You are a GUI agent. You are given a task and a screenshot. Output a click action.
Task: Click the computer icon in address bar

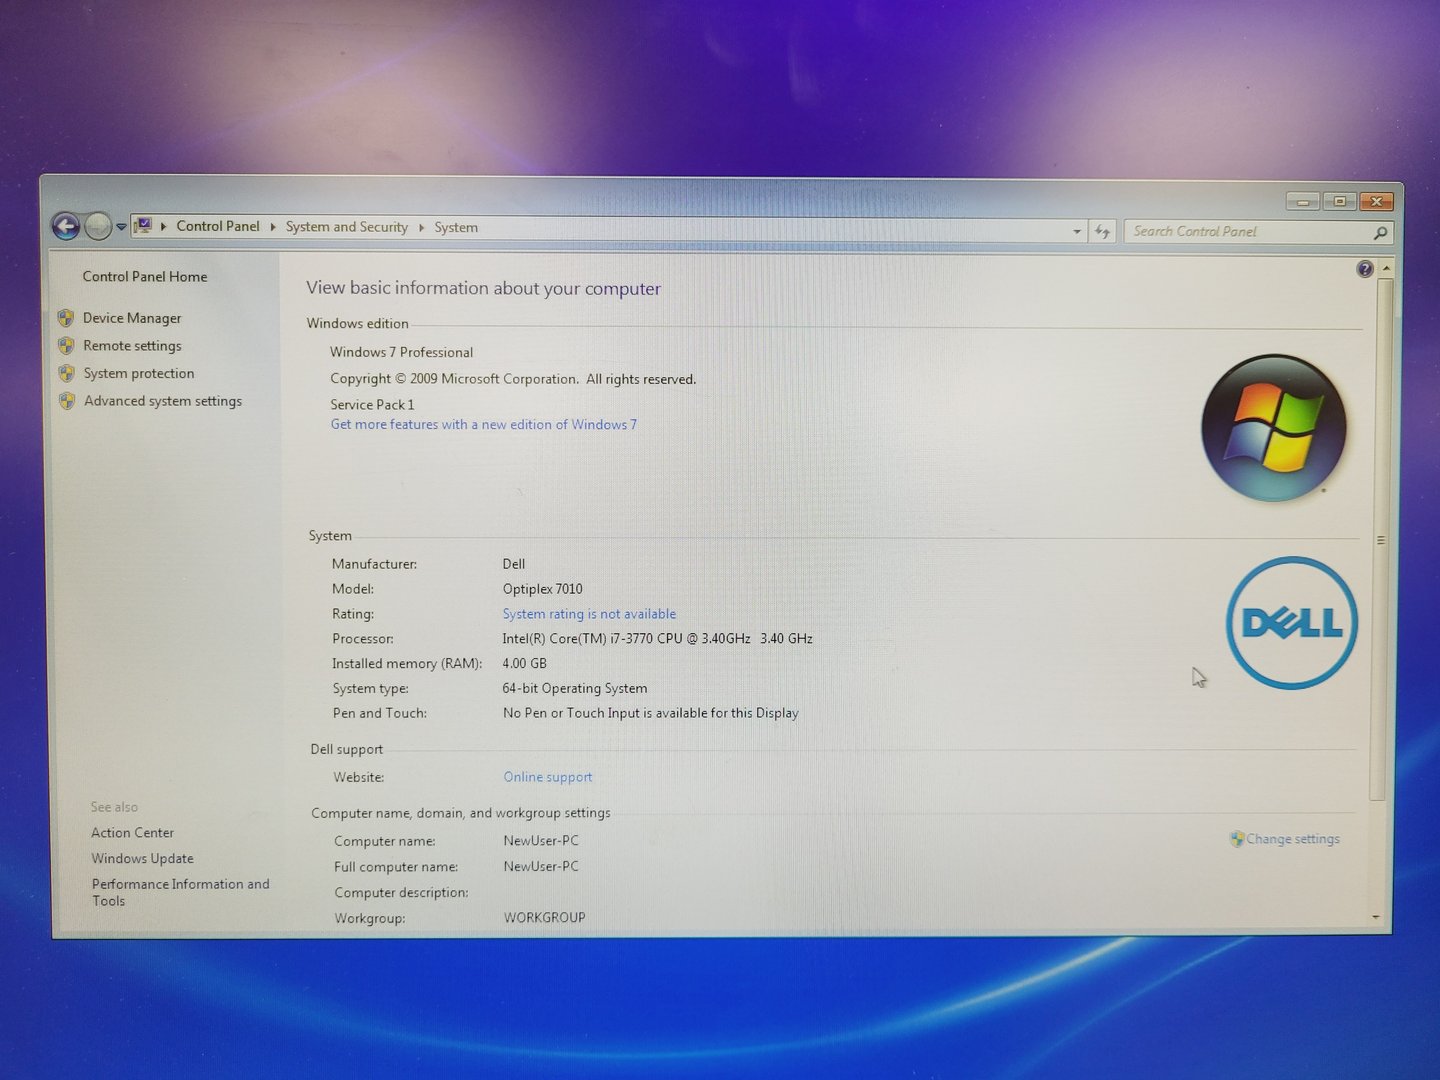143,226
